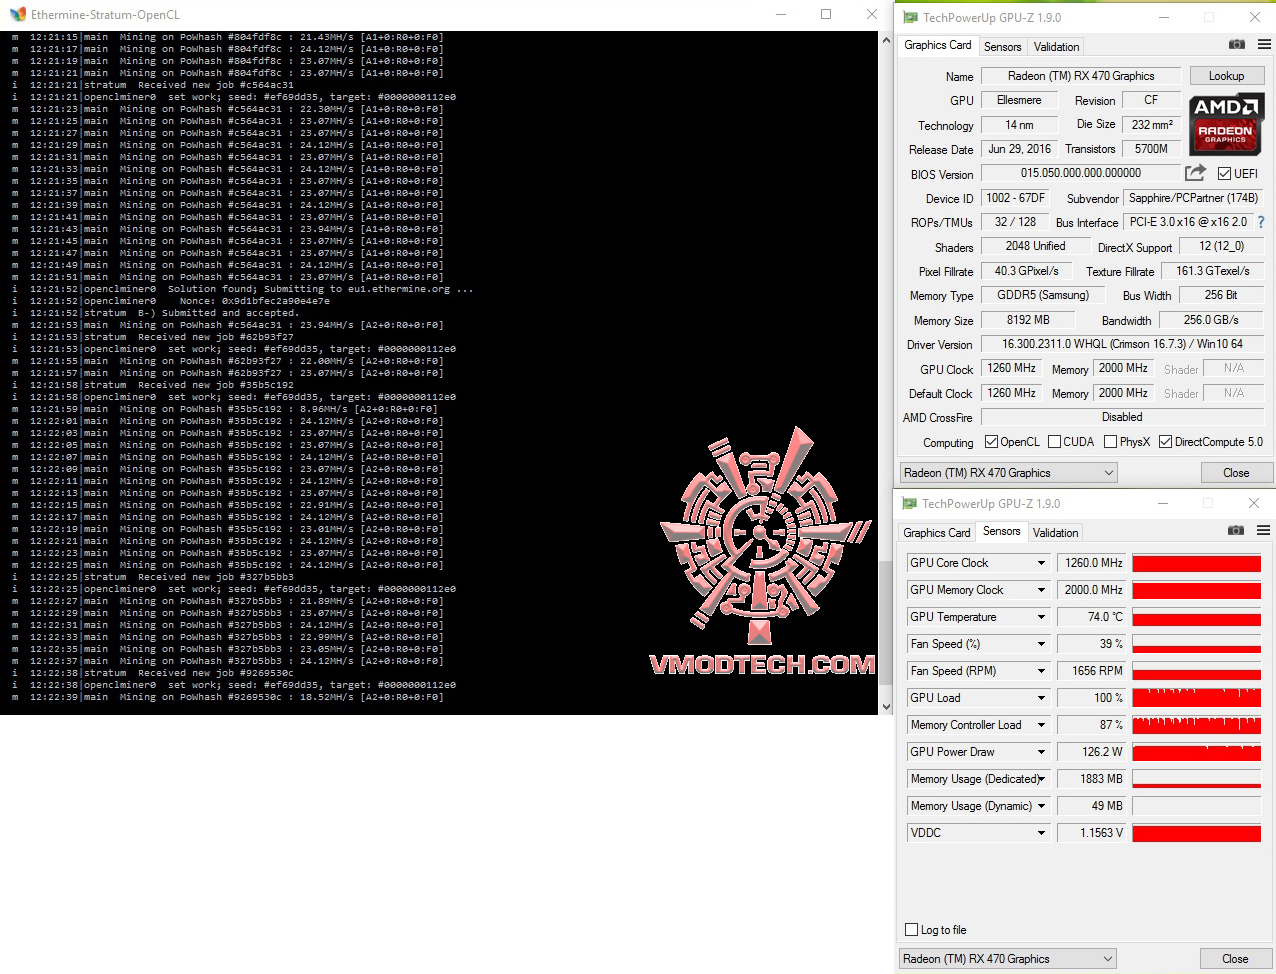Open GPU selector dropdown in Sensors window

[1008, 959]
